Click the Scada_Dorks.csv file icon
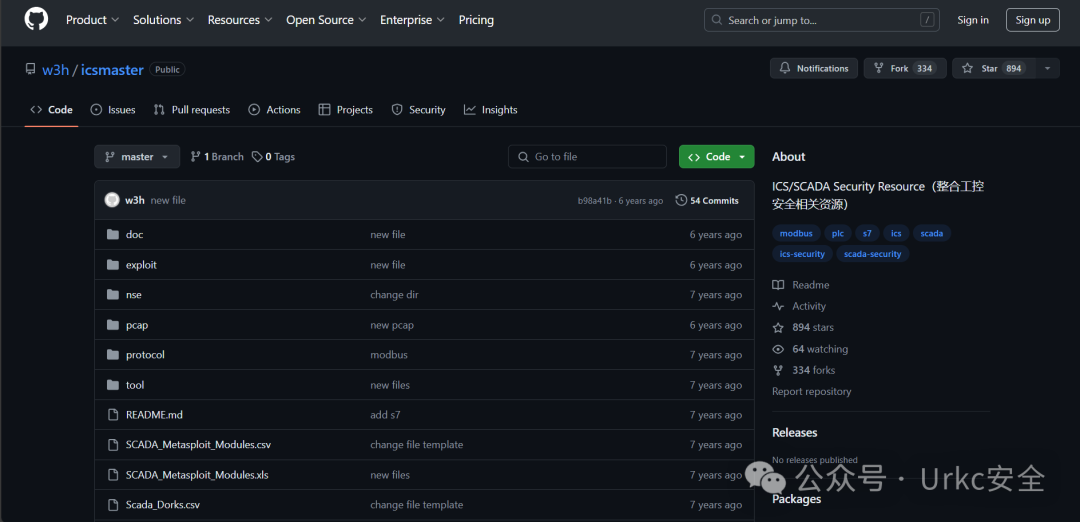 pos(113,505)
